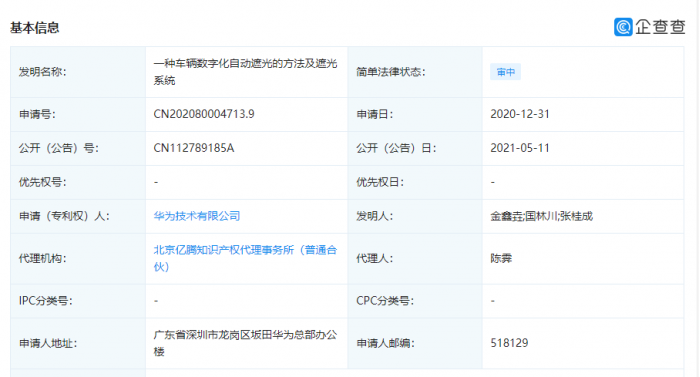This screenshot has width=700, height=377.
Task: Select the invention title 一种车辆数字化自动遮光的方法及遮光系统
Action: 245,72
